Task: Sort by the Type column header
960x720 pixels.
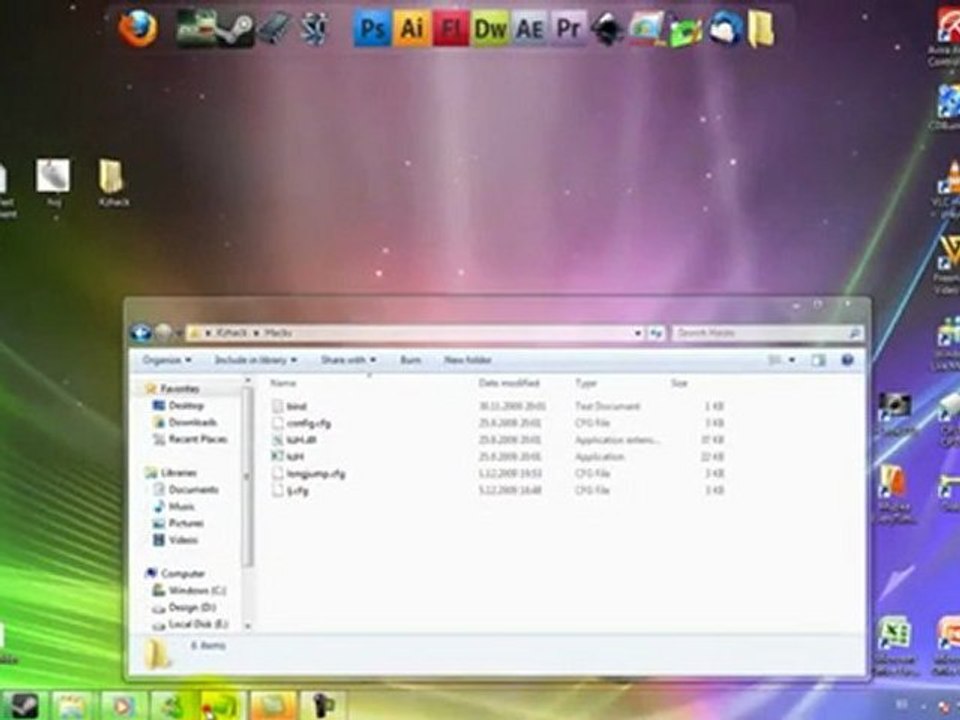Action: [586, 383]
